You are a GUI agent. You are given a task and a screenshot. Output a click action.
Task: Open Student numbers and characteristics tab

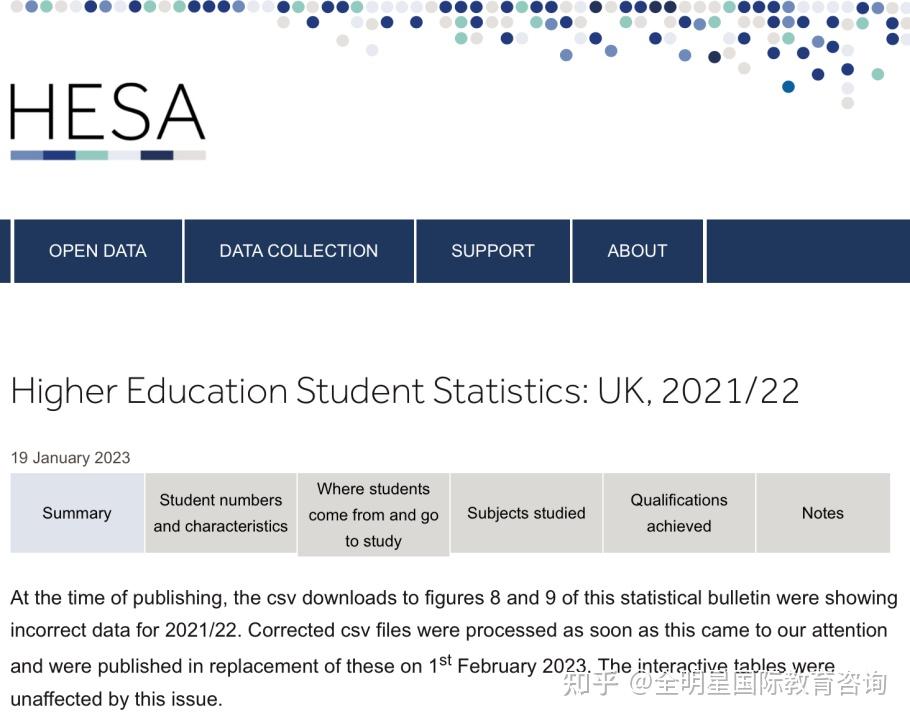221,513
